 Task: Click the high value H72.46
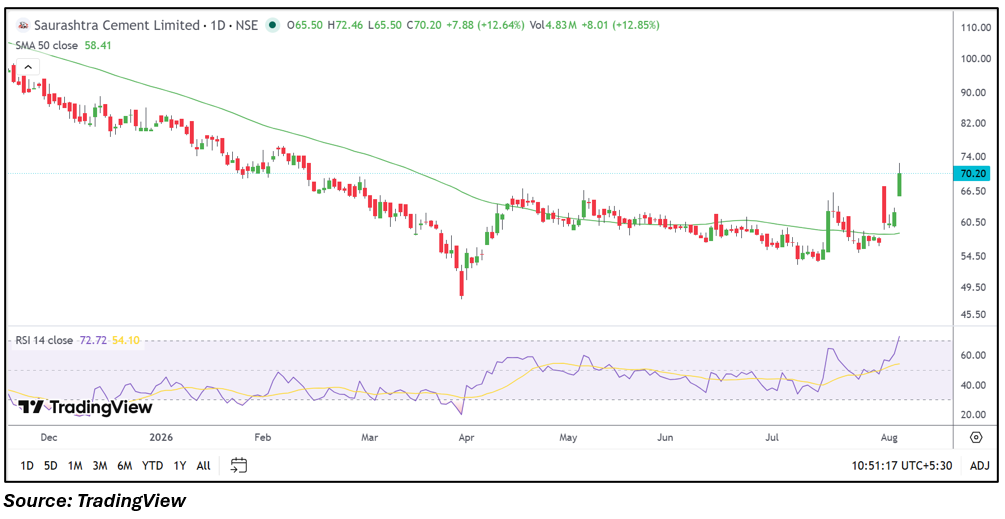pos(344,26)
